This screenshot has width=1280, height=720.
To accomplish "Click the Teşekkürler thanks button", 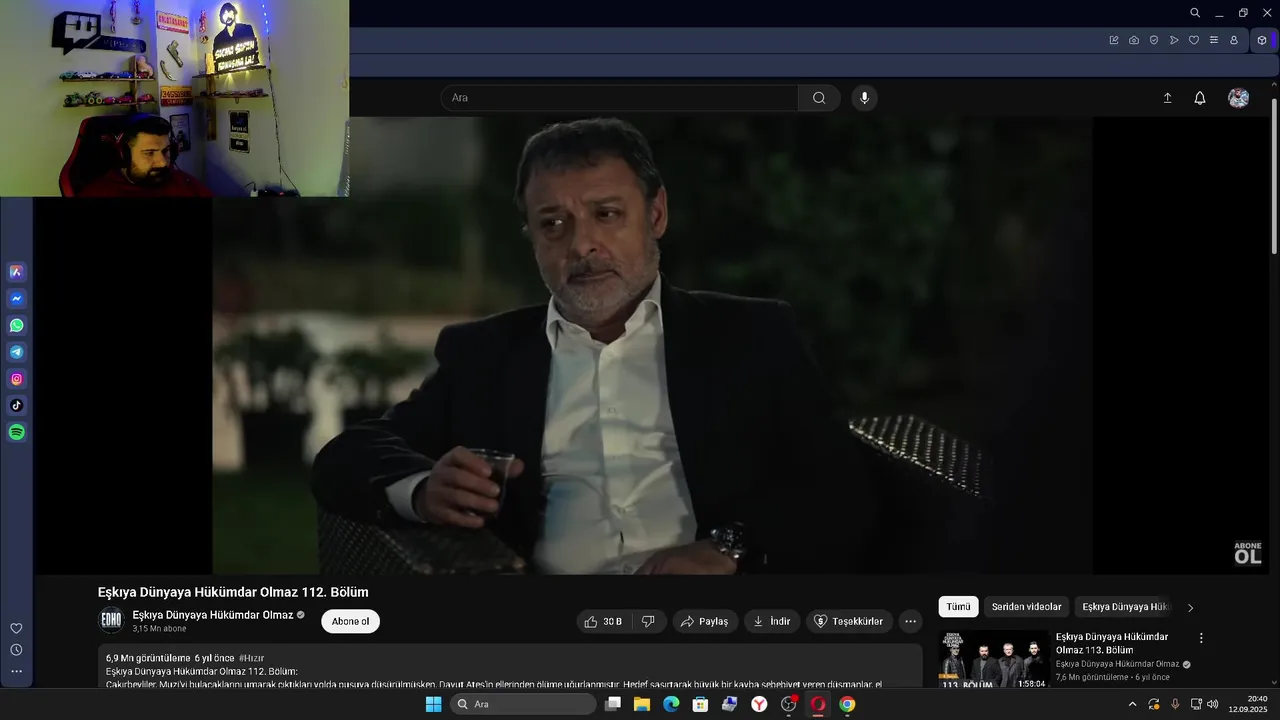I will pos(849,621).
